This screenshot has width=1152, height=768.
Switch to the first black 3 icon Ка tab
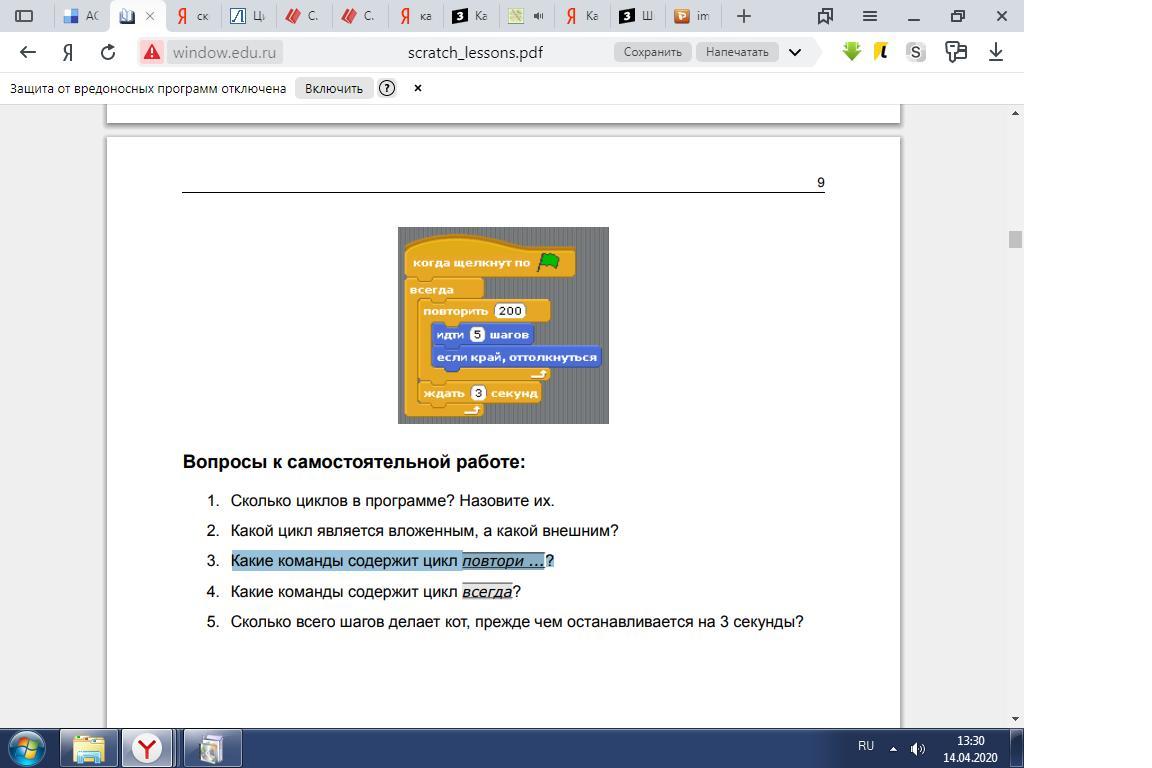click(x=470, y=16)
